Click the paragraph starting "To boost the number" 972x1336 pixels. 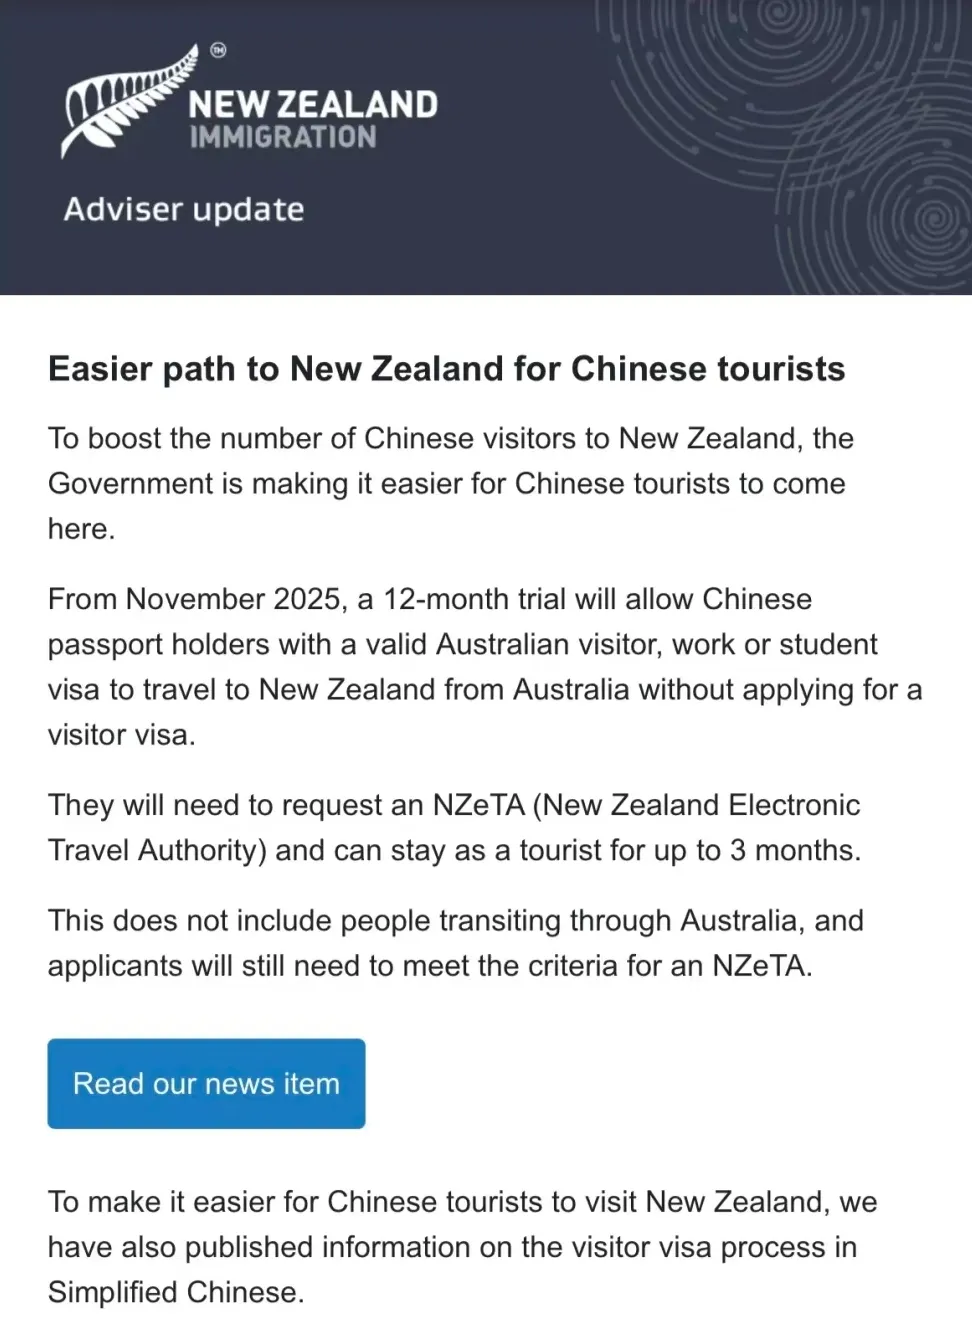coord(450,483)
